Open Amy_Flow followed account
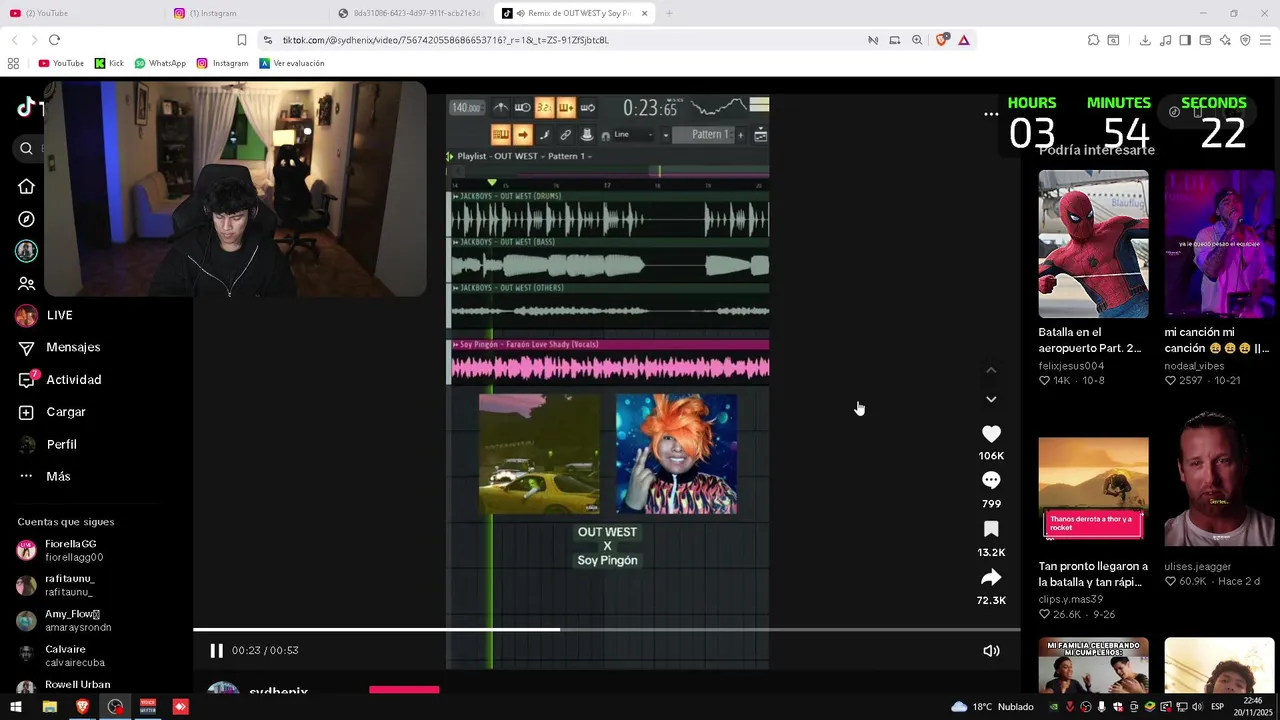This screenshot has height=720, width=1280. pos(64,620)
